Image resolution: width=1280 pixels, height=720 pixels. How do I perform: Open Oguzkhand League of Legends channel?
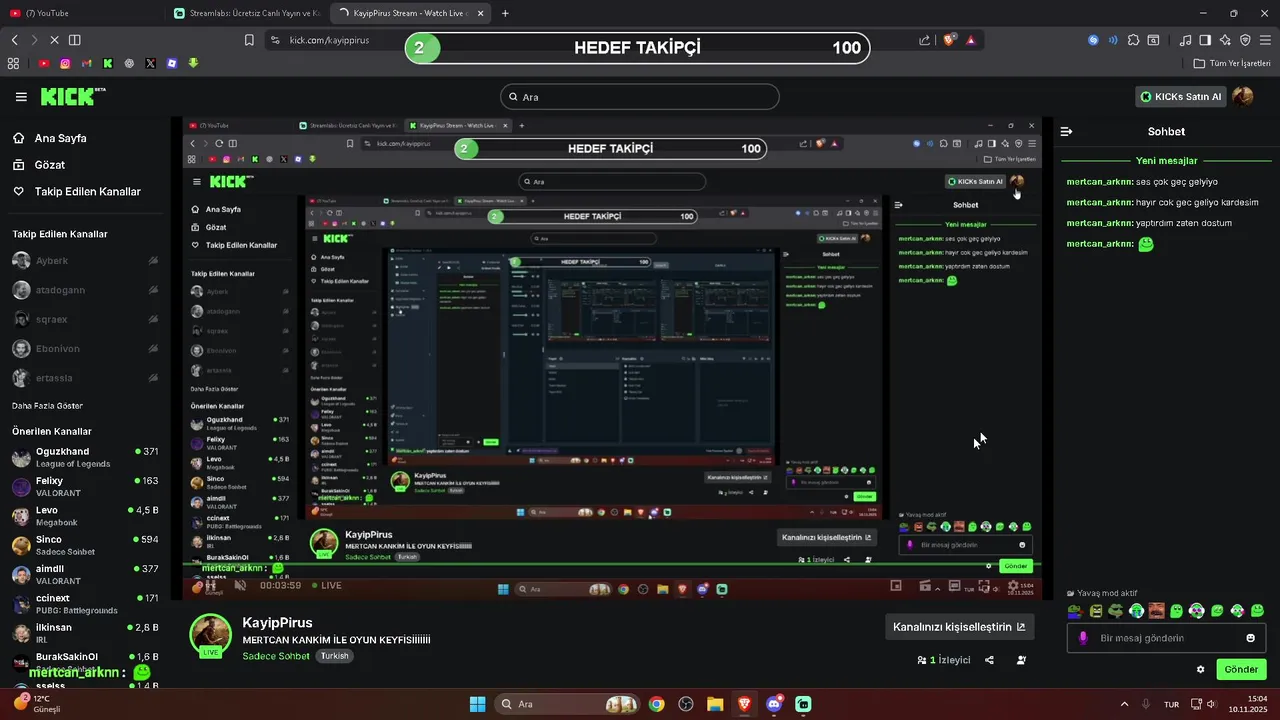point(85,458)
